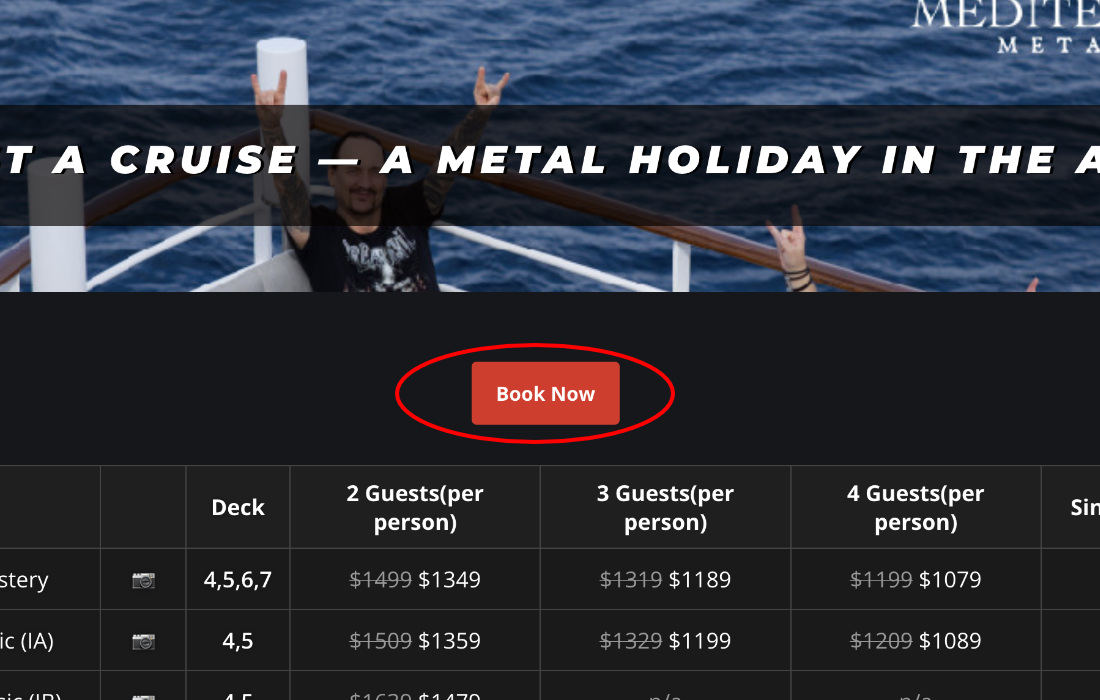
Task: Click the (IA) cabin name cell
Action: (x=30, y=641)
